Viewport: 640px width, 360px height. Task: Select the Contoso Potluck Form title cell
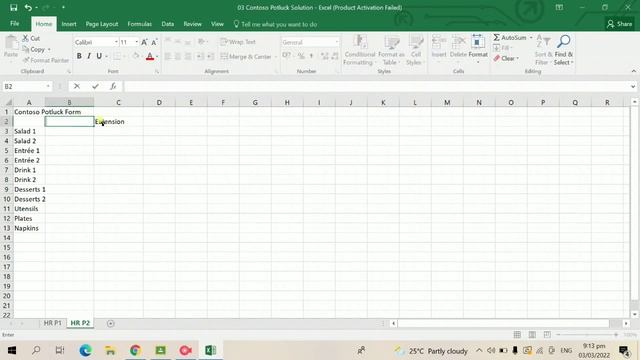(29, 112)
